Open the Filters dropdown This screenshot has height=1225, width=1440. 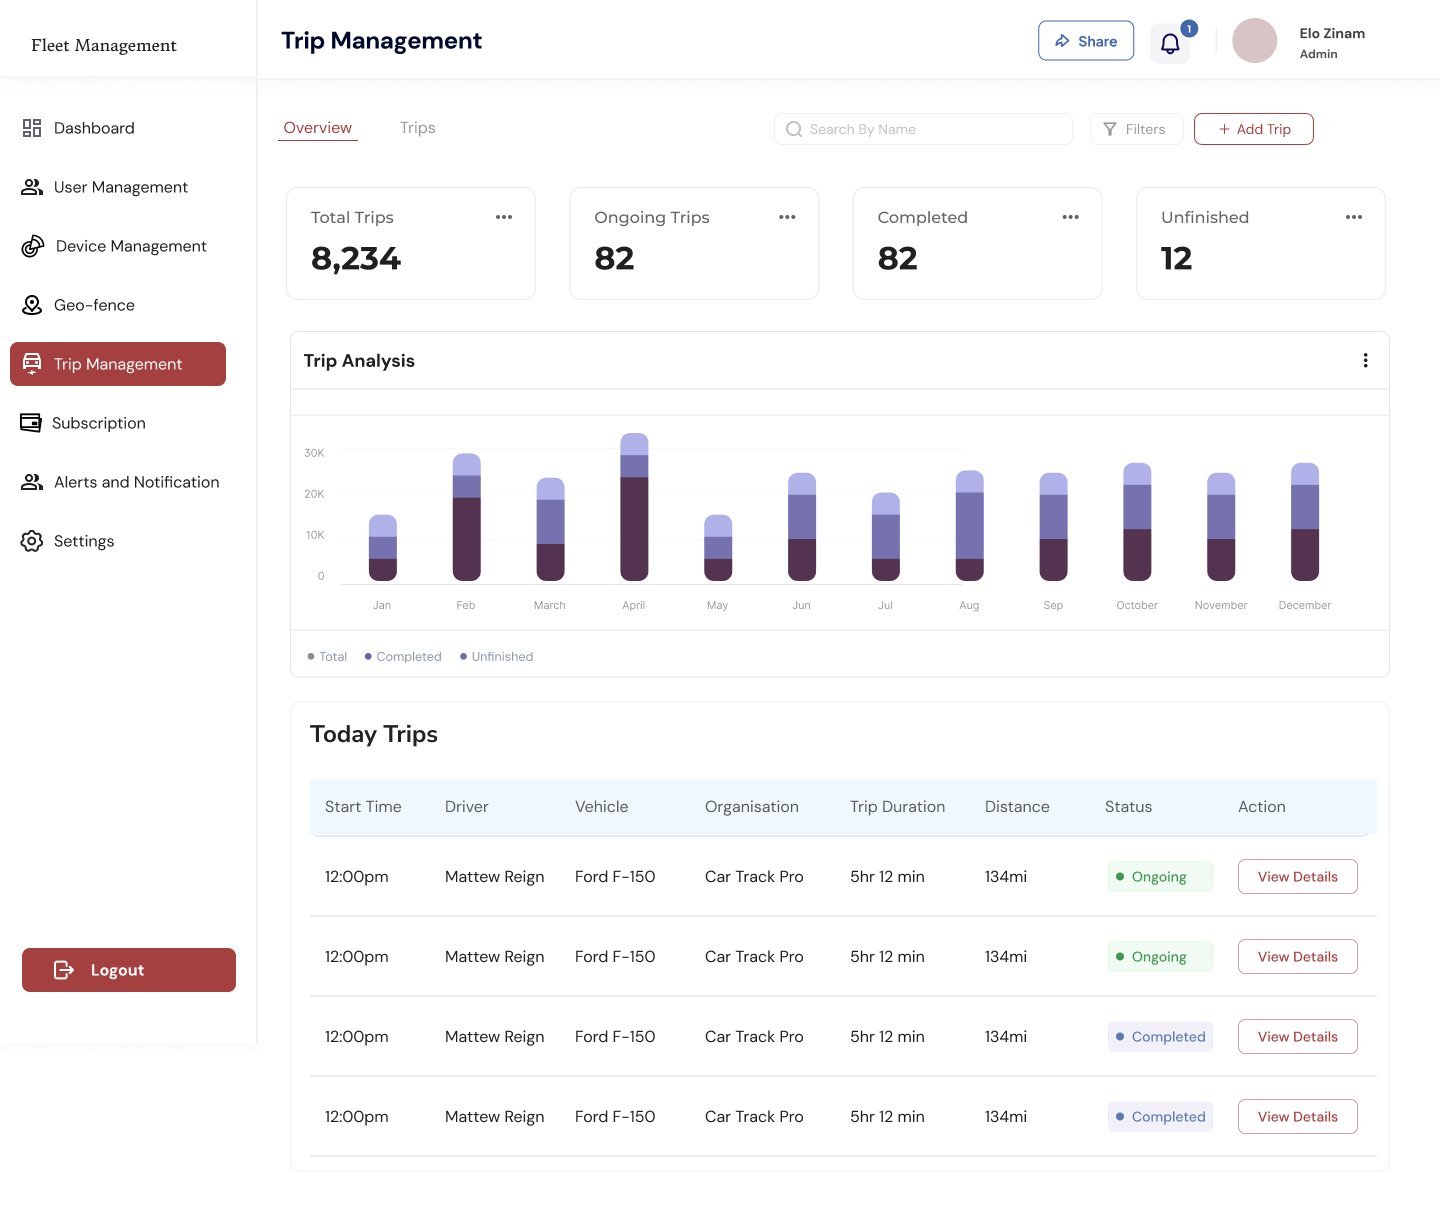click(1136, 129)
